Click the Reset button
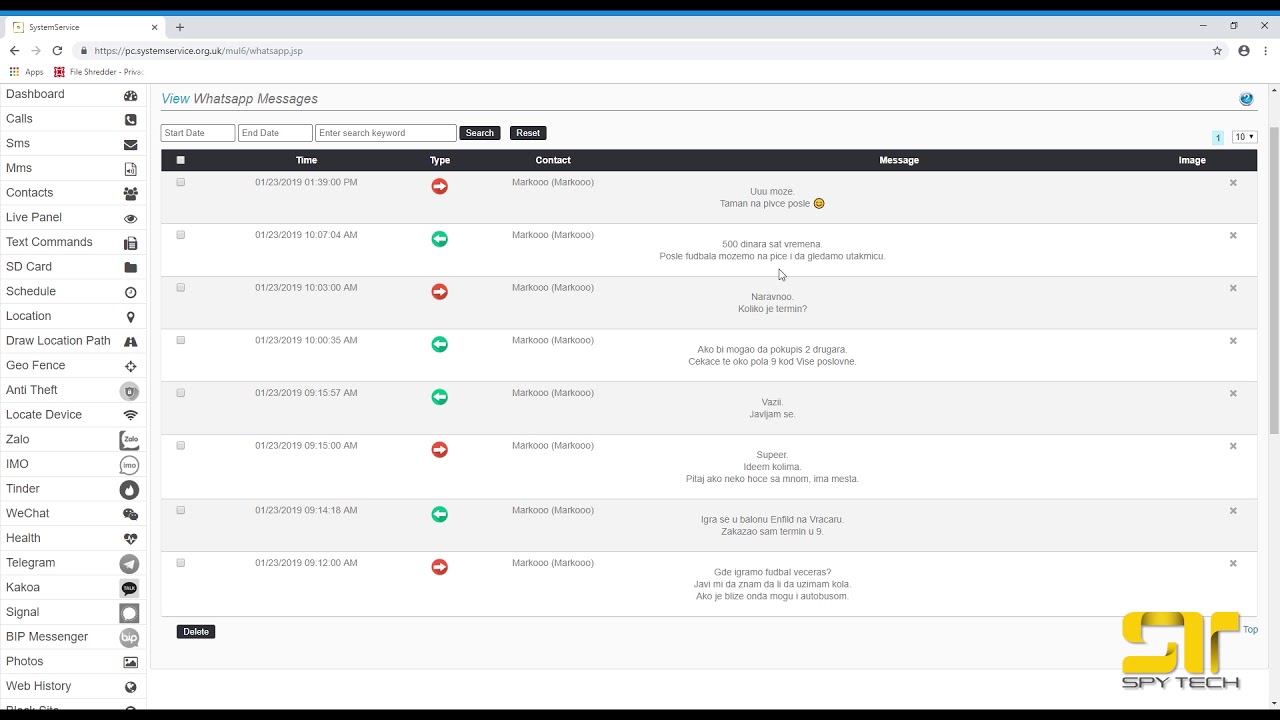This screenshot has height=720, width=1280. pyautogui.click(x=528, y=133)
